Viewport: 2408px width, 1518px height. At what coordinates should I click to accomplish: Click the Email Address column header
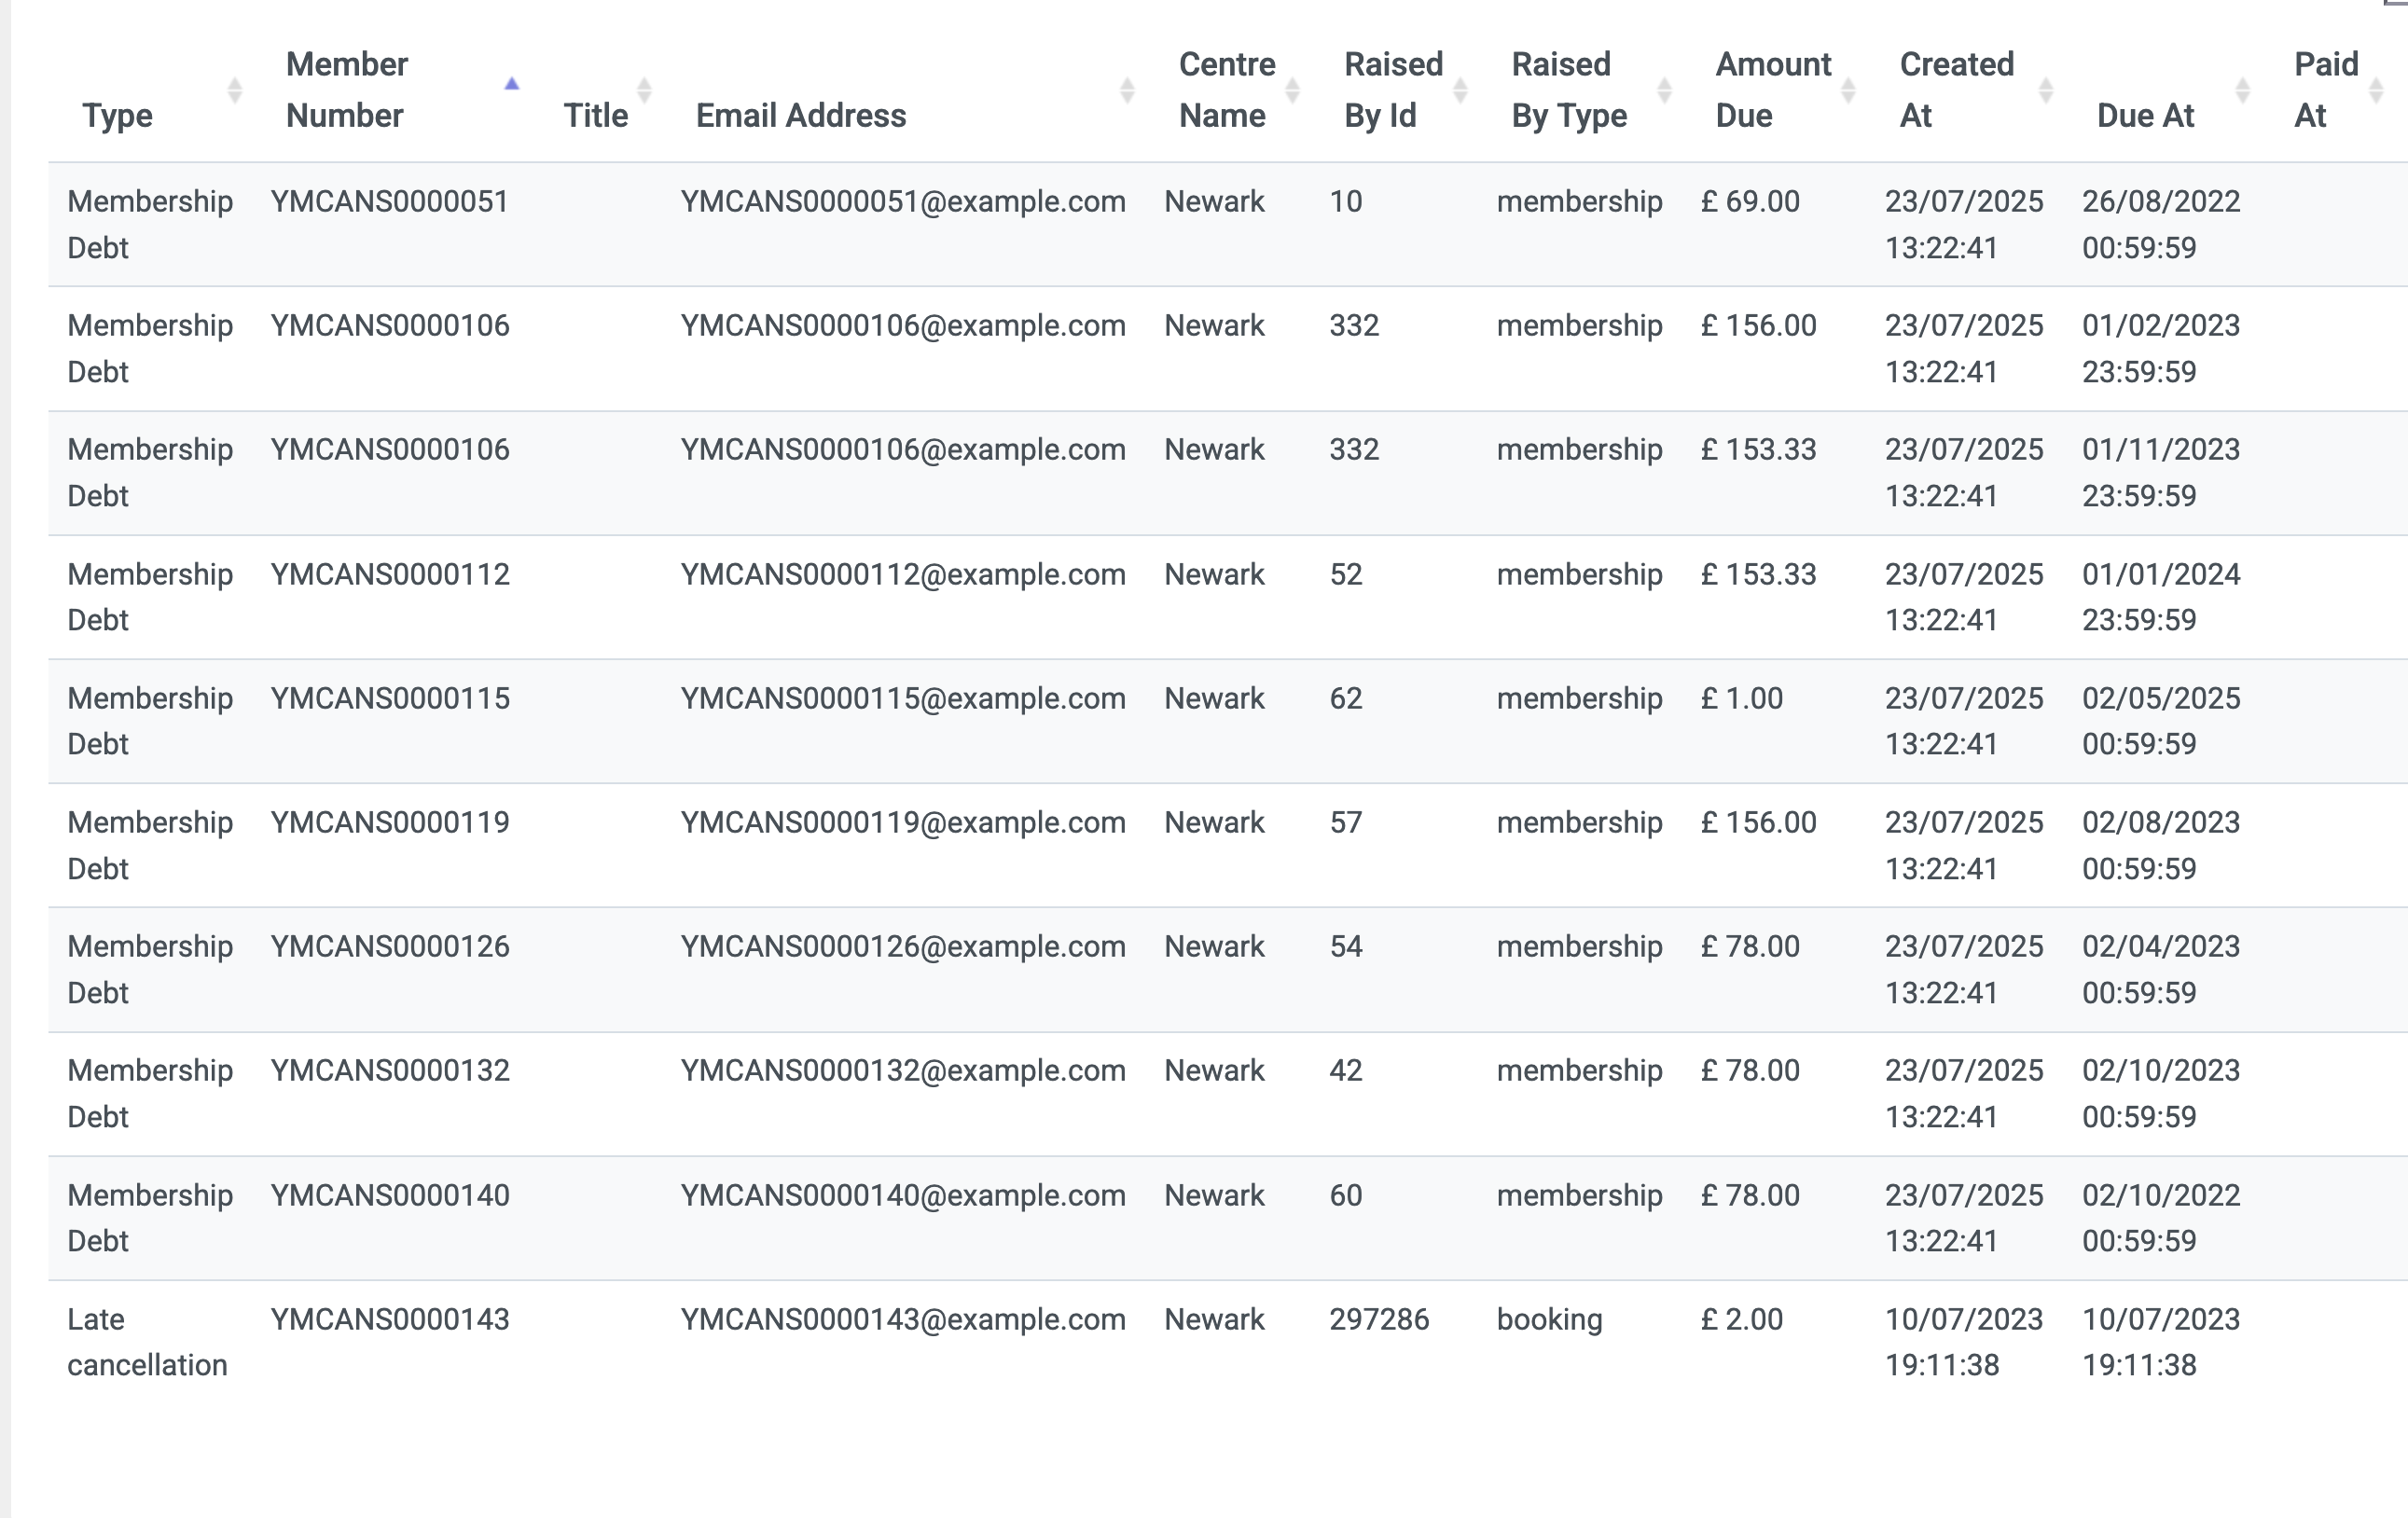pyautogui.click(x=801, y=116)
